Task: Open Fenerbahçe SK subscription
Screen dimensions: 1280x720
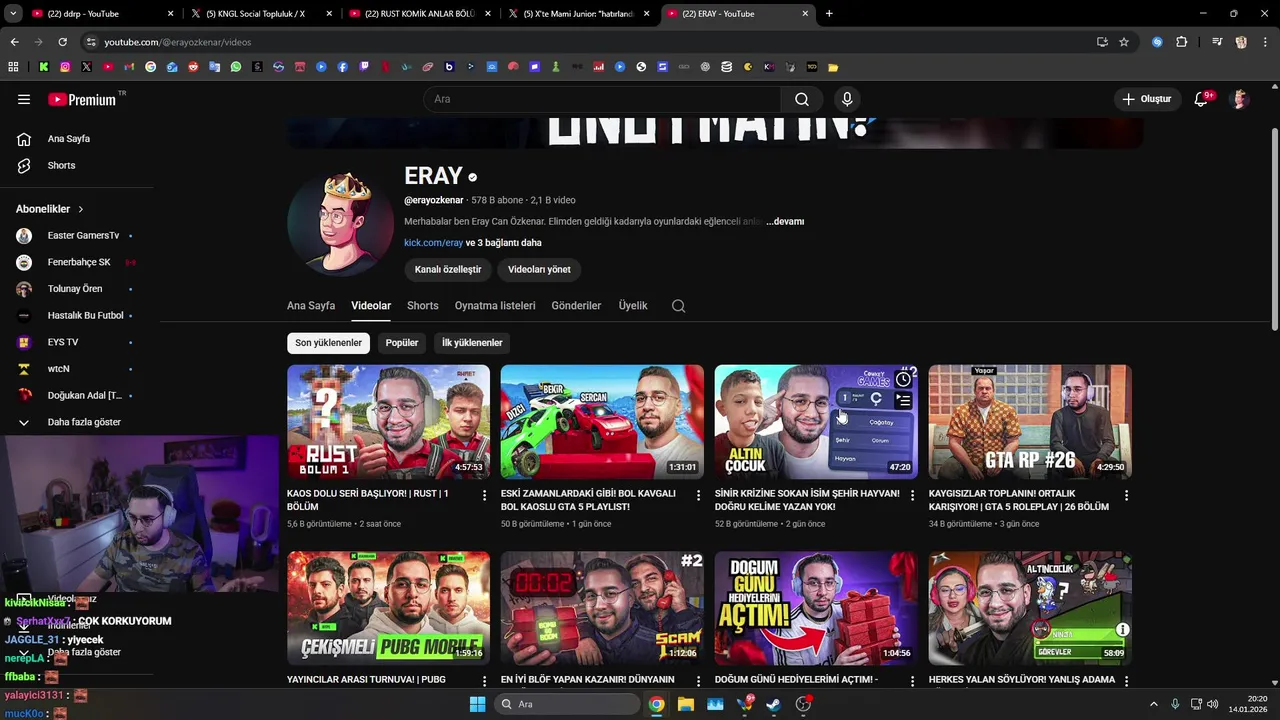Action: pyautogui.click(x=77, y=262)
